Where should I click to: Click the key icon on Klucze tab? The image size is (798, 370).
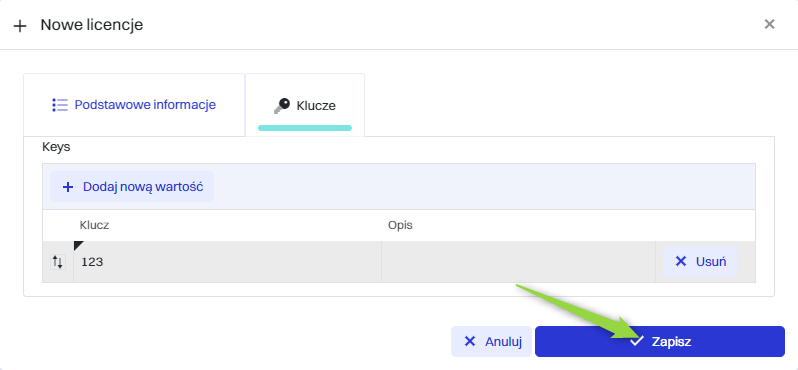[281, 106]
